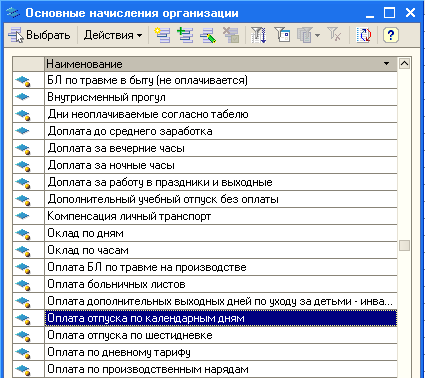Add new entry by copying icon

tap(185, 35)
